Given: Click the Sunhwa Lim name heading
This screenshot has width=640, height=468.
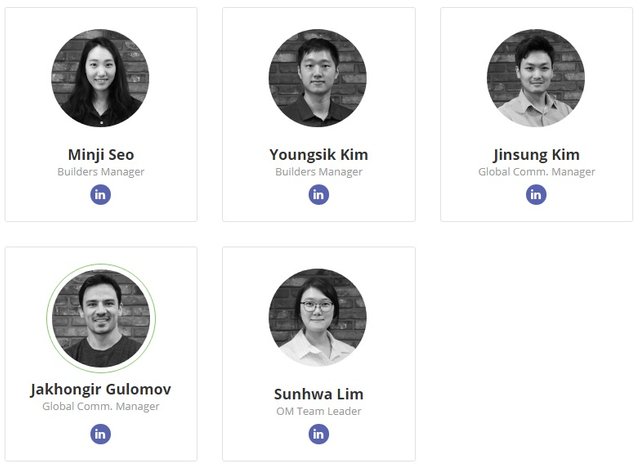Looking at the screenshot, I should [x=318, y=393].
